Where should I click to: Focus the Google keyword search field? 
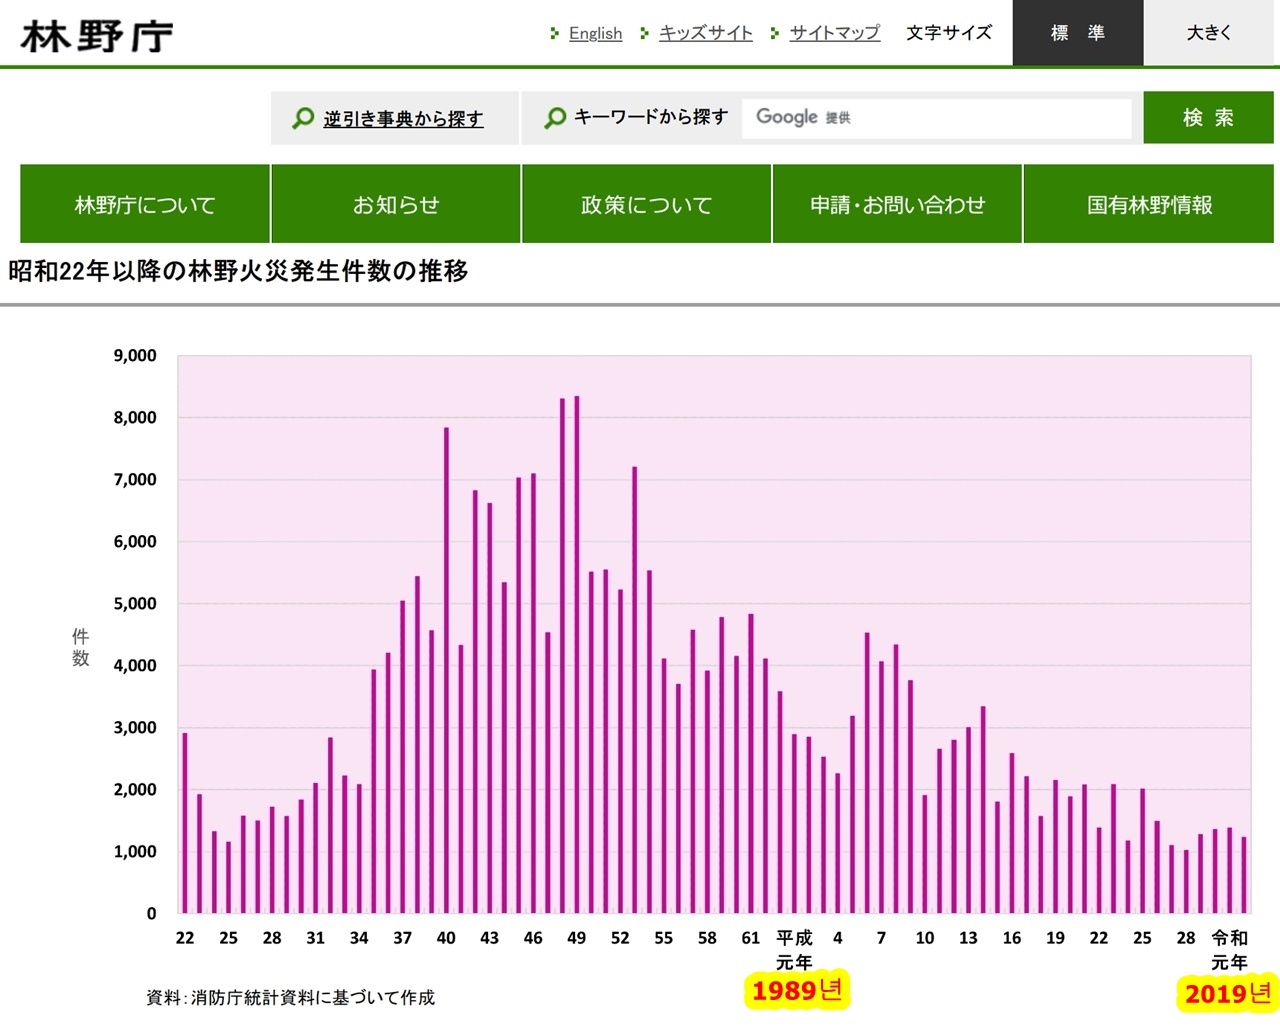pos(936,118)
